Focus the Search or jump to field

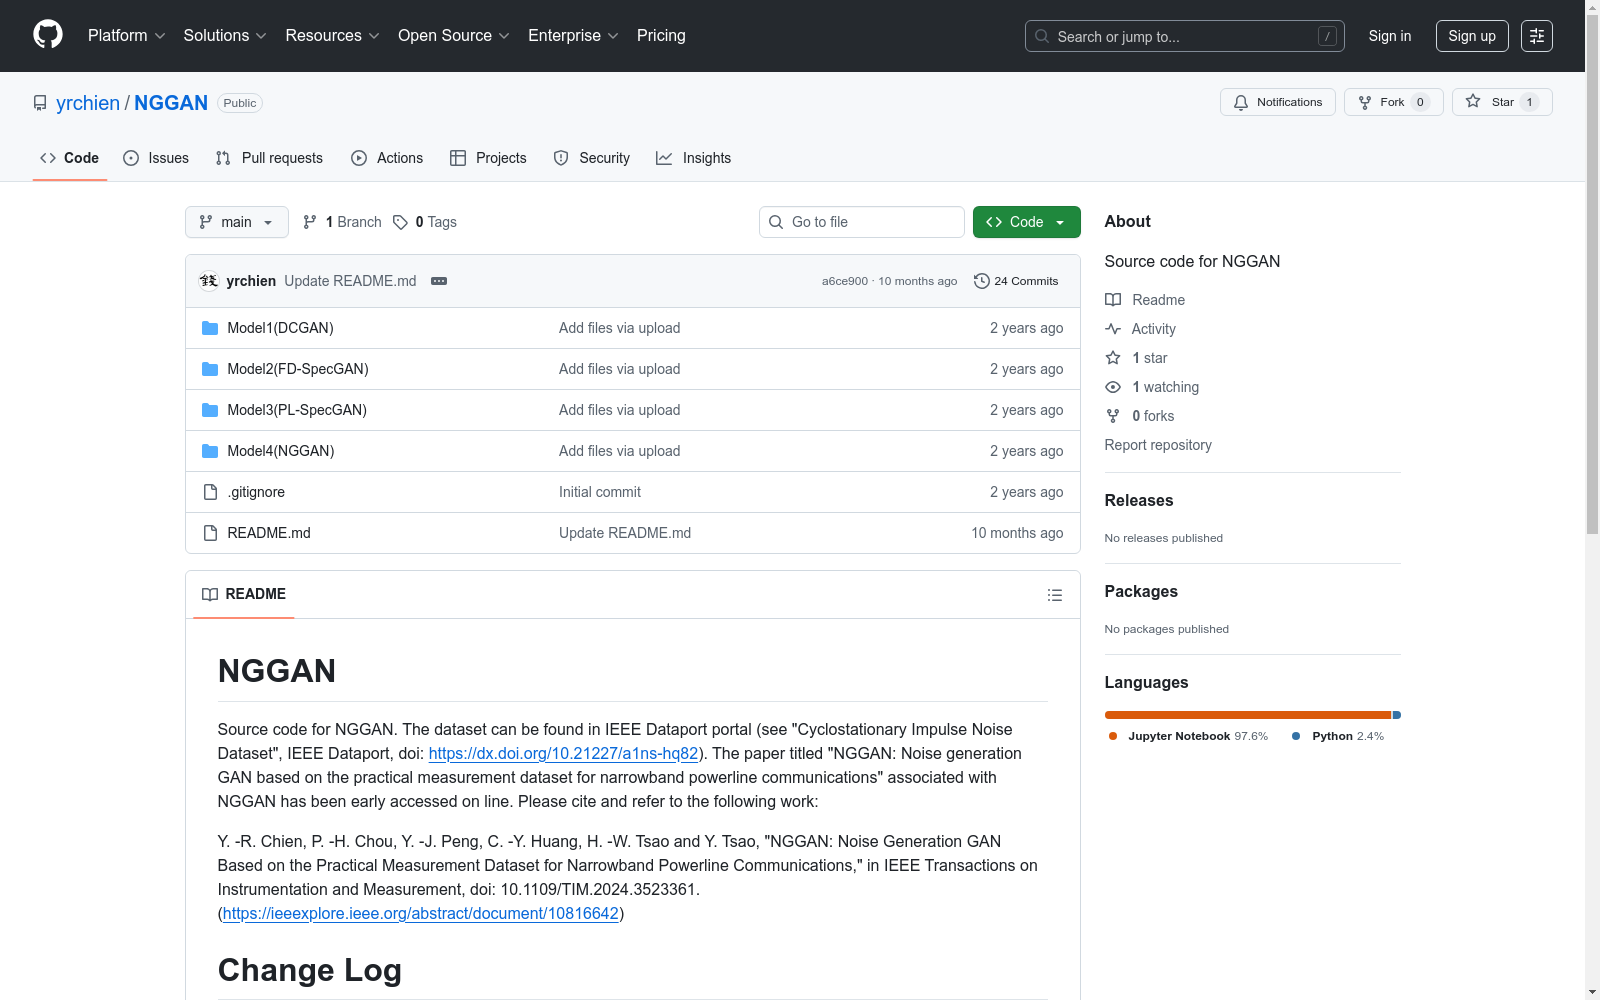[x=1185, y=36]
